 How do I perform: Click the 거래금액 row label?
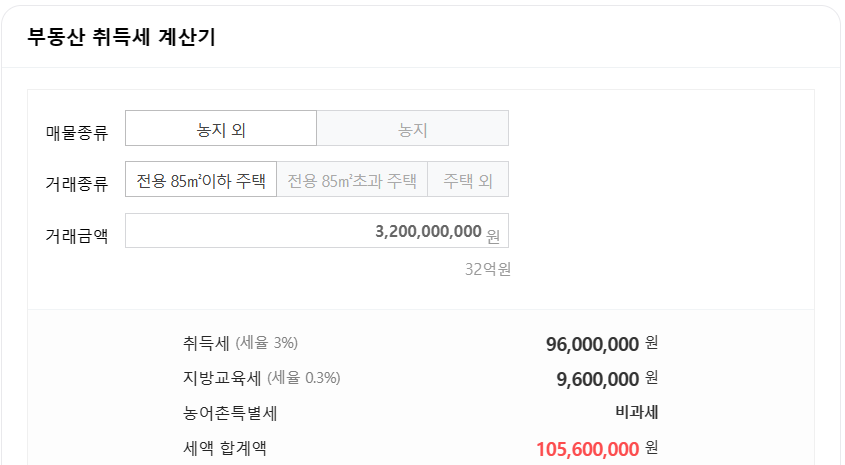77,235
